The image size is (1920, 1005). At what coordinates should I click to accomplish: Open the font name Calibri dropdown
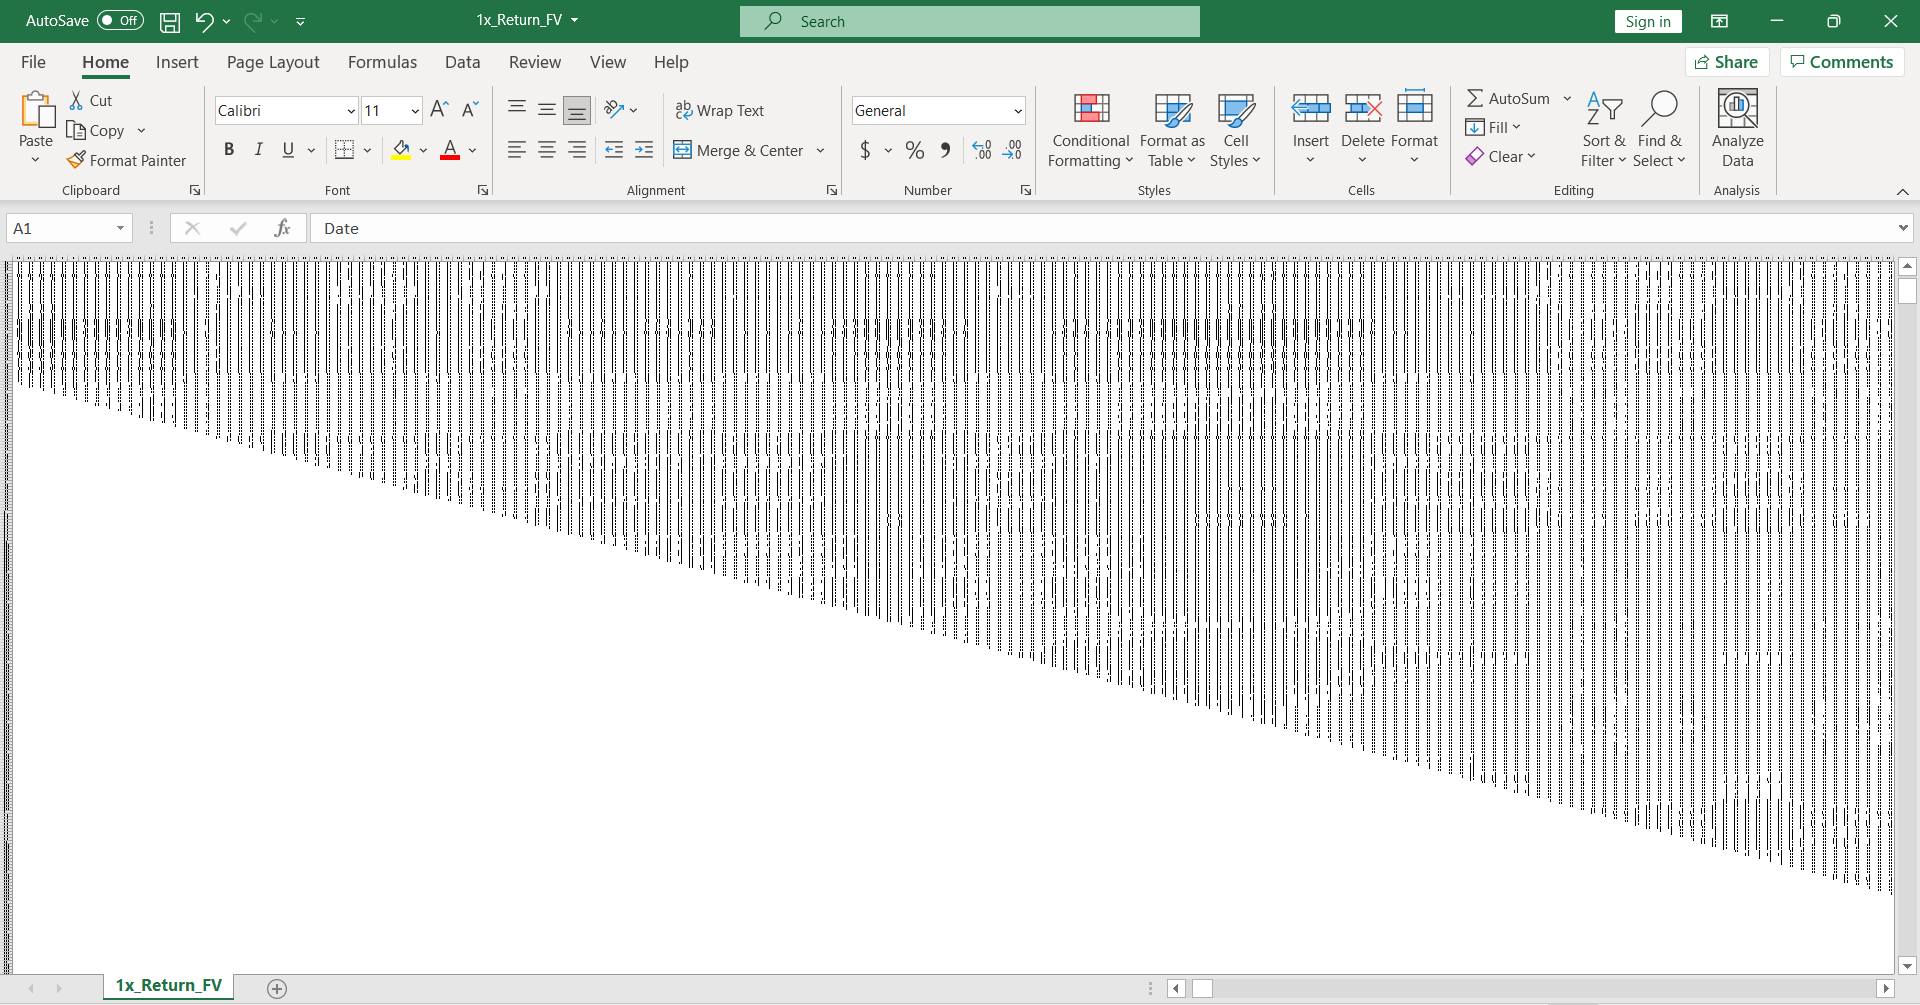[x=350, y=111]
